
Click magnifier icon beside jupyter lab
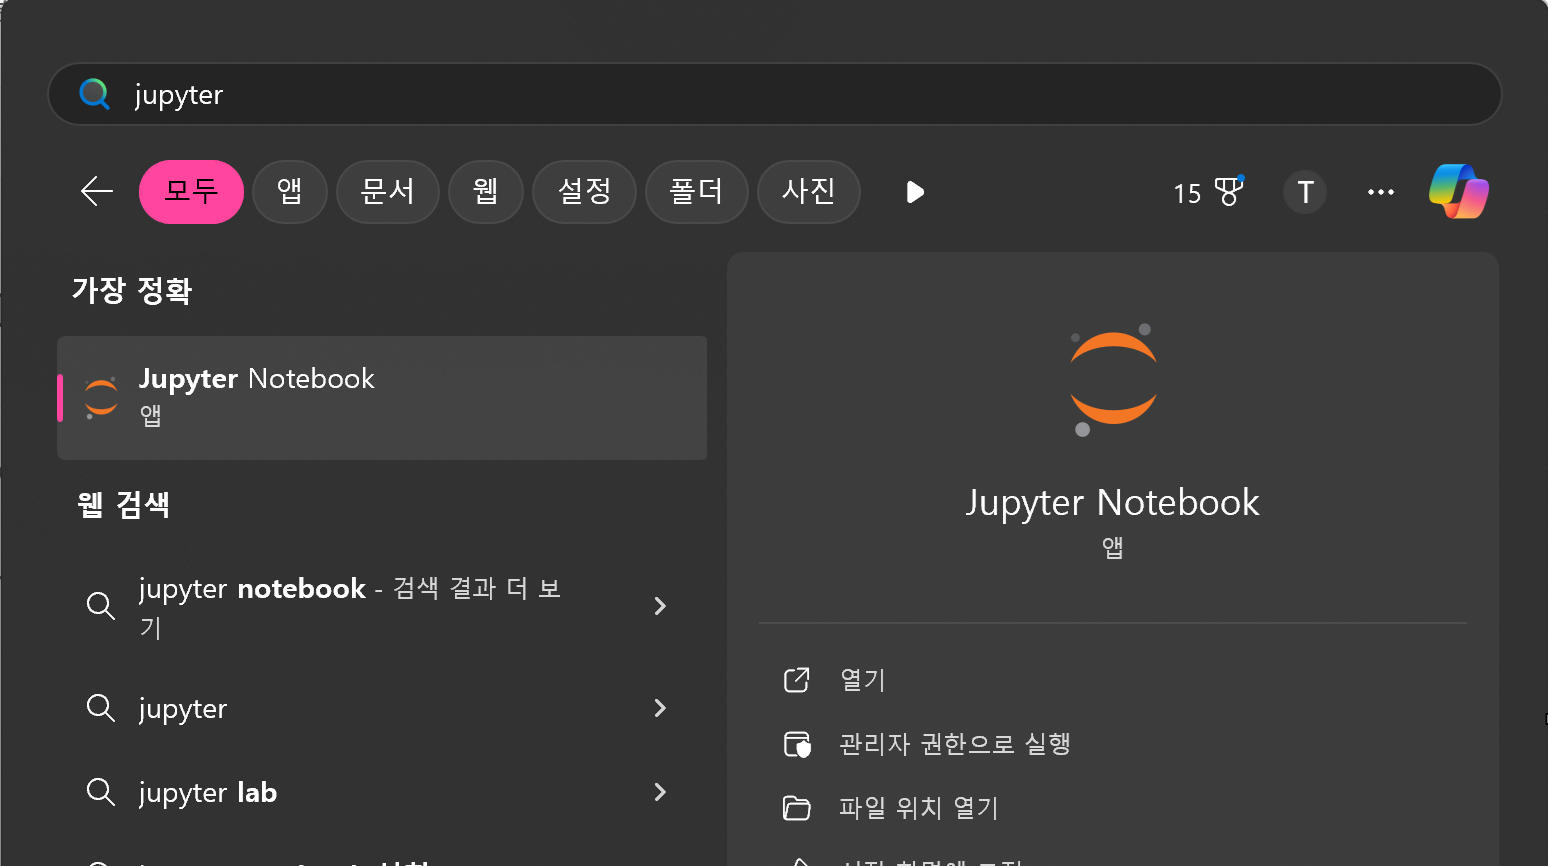[x=100, y=792]
